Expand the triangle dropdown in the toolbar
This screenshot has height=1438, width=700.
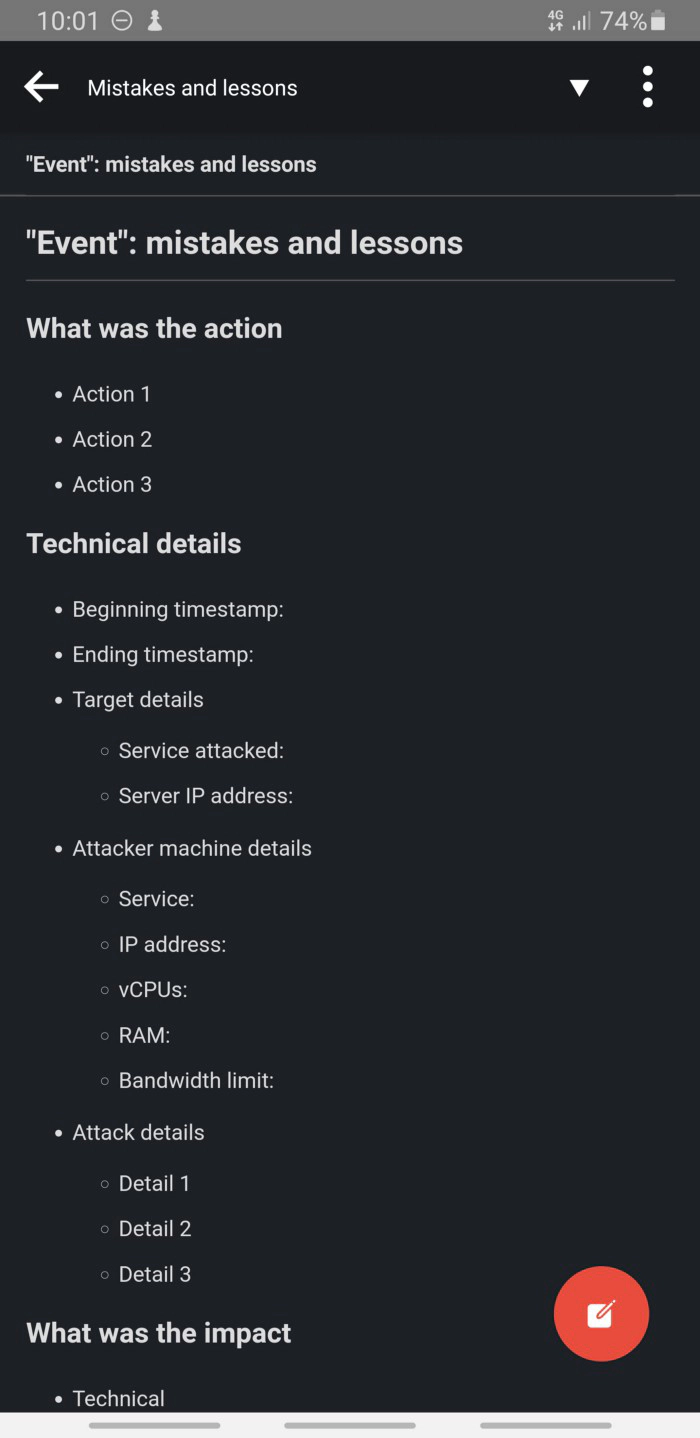[x=579, y=88]
